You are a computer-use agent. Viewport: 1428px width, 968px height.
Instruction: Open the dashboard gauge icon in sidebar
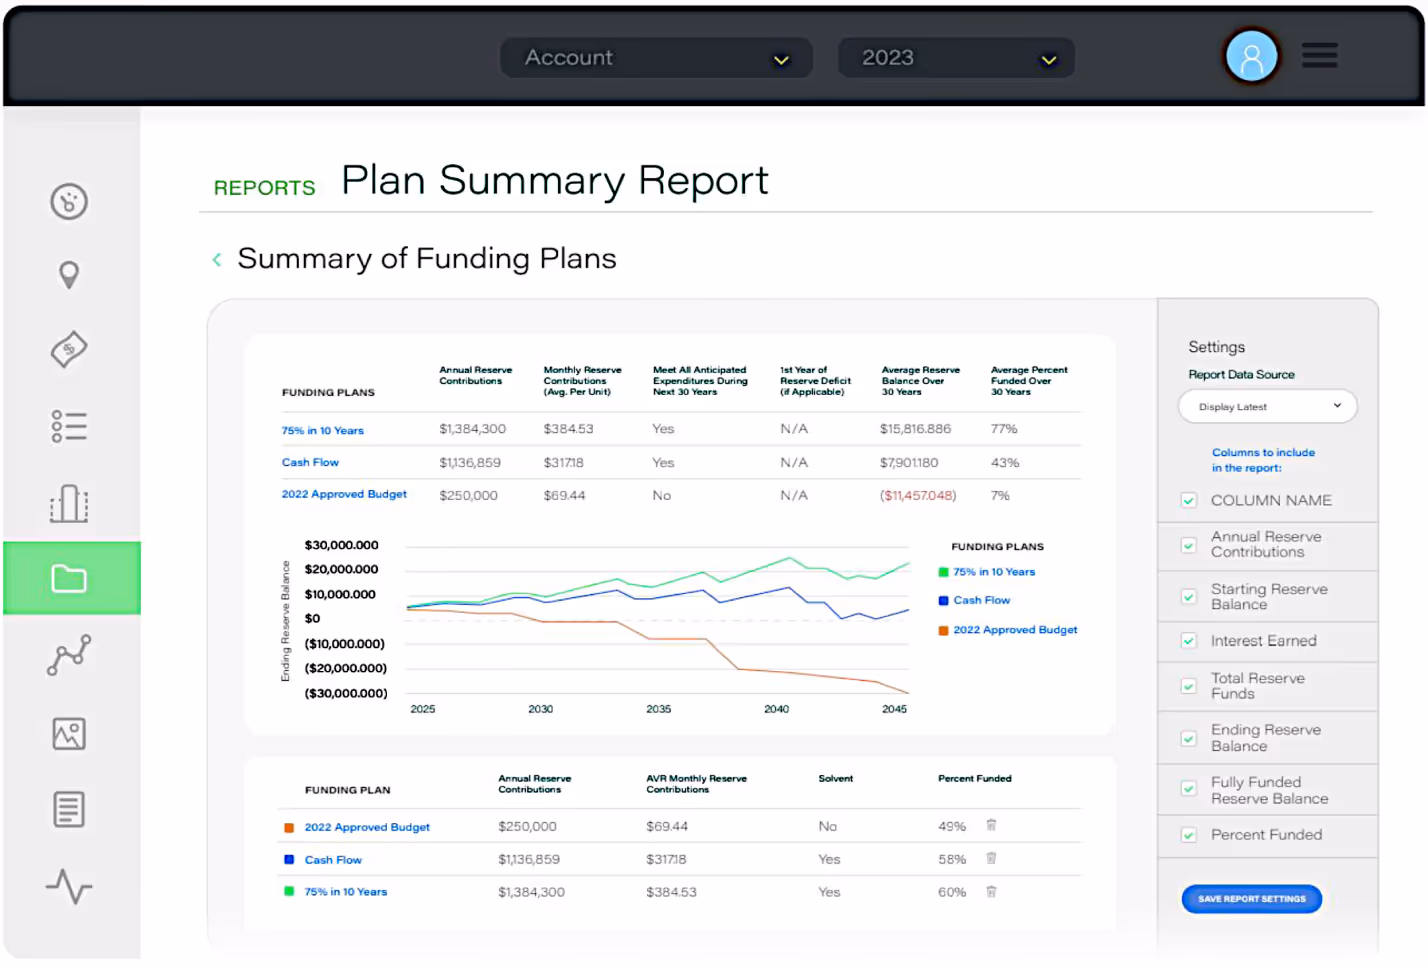click(69, 202)
